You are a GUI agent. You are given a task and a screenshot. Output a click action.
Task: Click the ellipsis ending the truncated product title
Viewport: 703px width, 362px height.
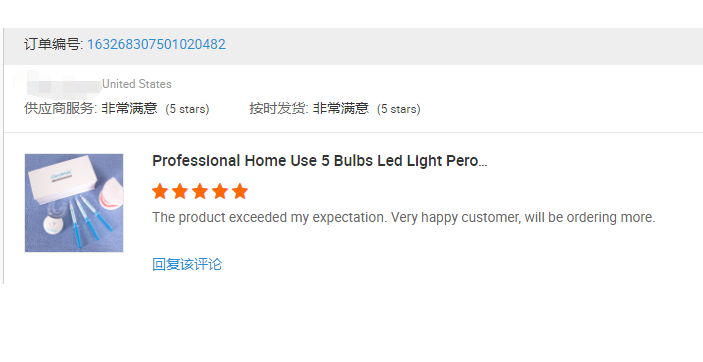tap(483, 164)
